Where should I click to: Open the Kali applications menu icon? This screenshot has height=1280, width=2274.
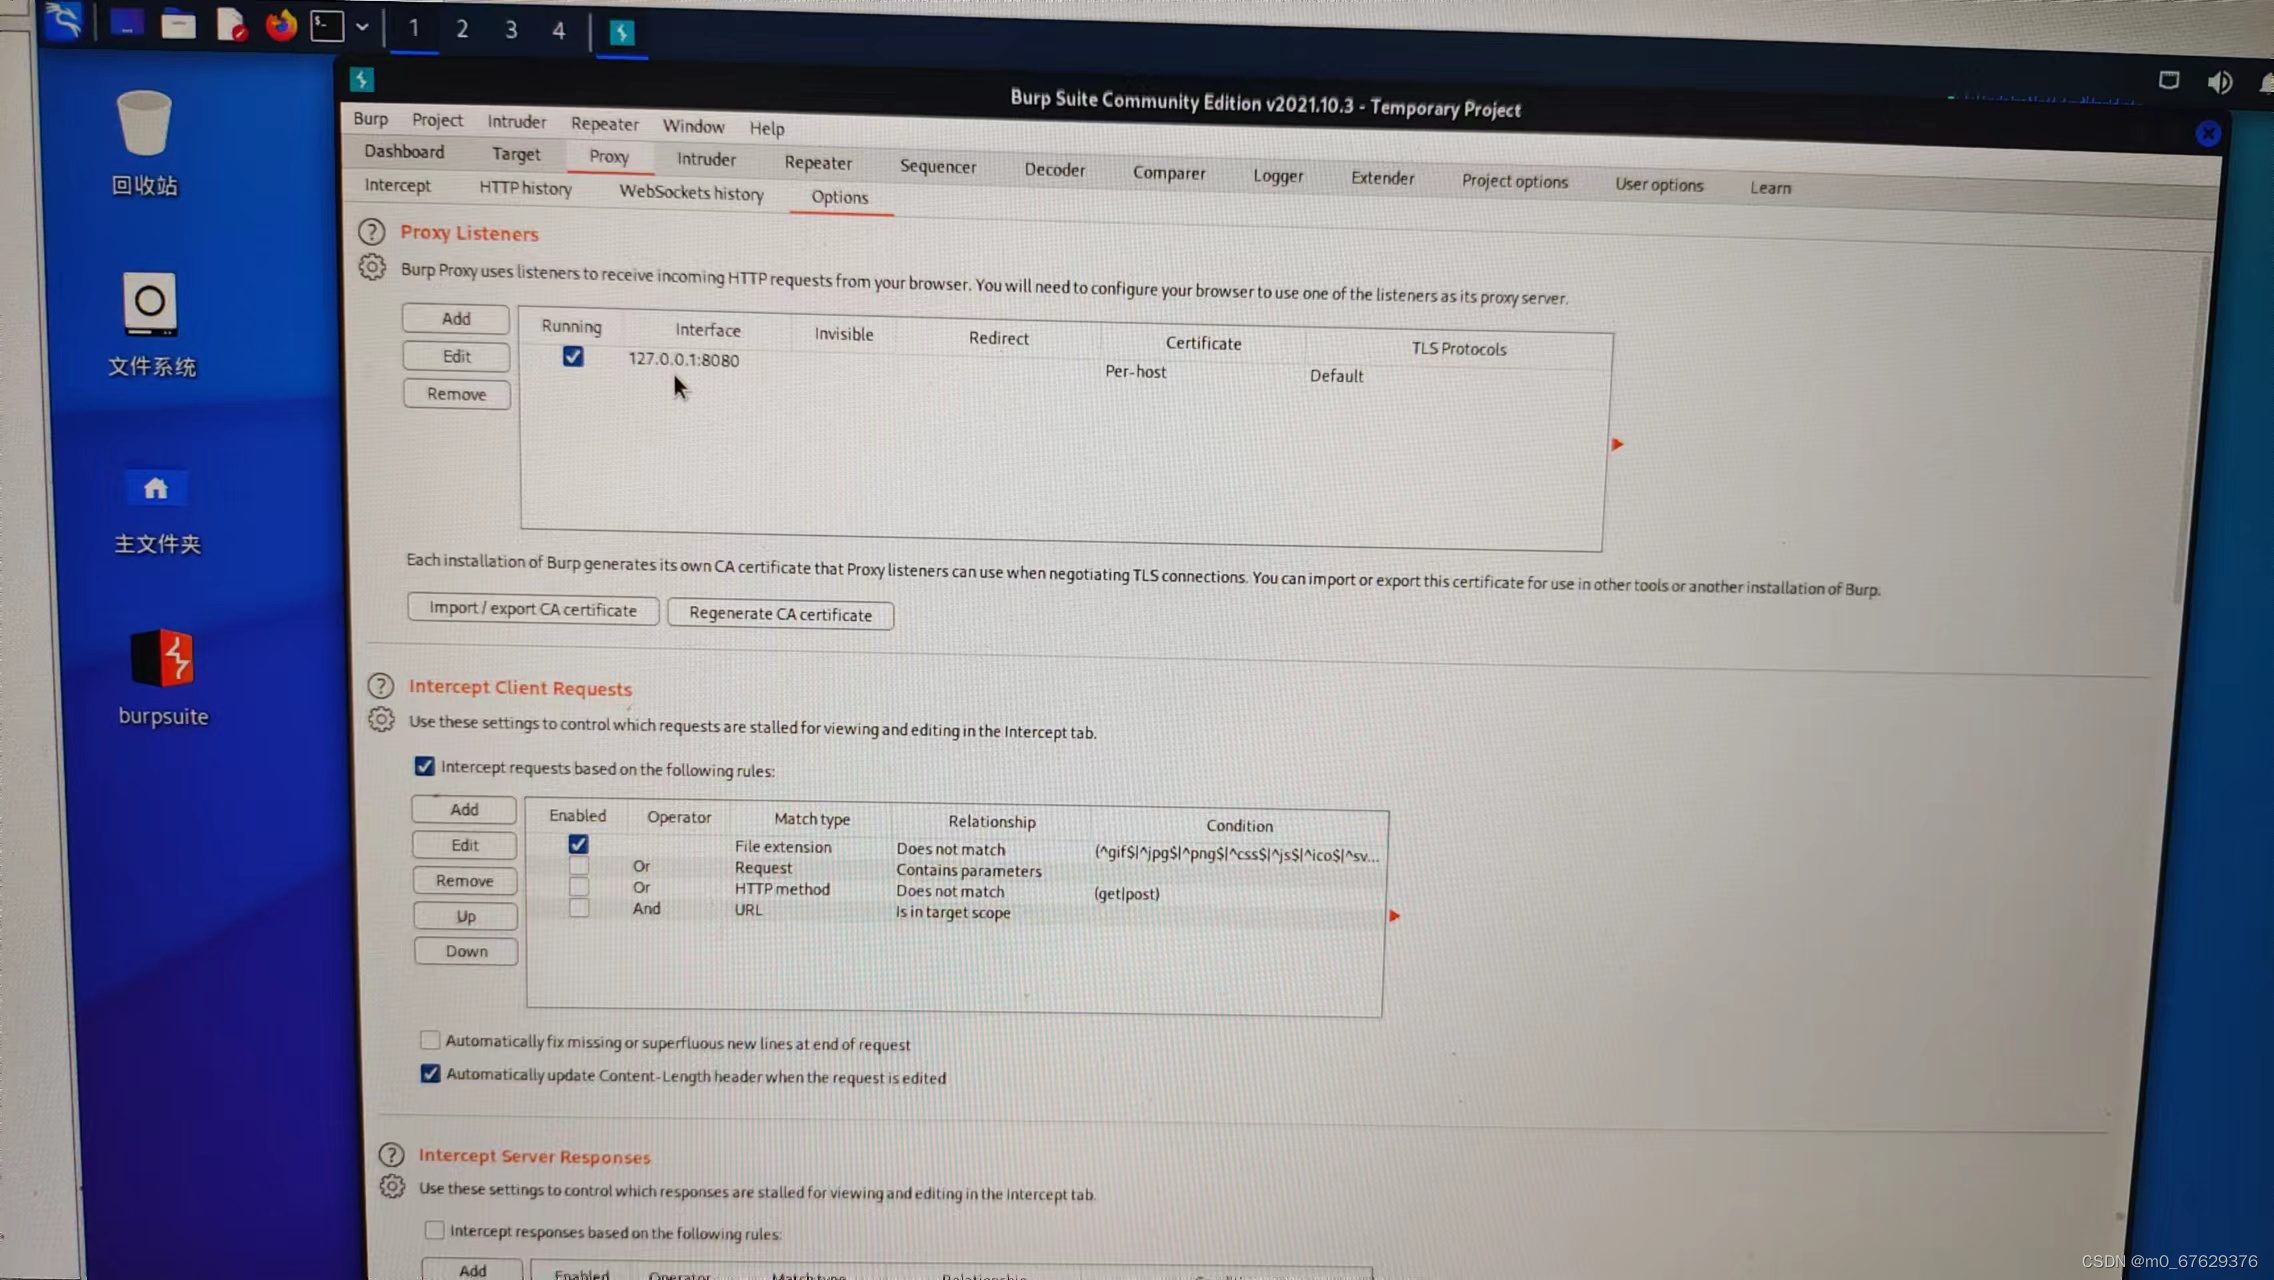click(x=62, y=21)
